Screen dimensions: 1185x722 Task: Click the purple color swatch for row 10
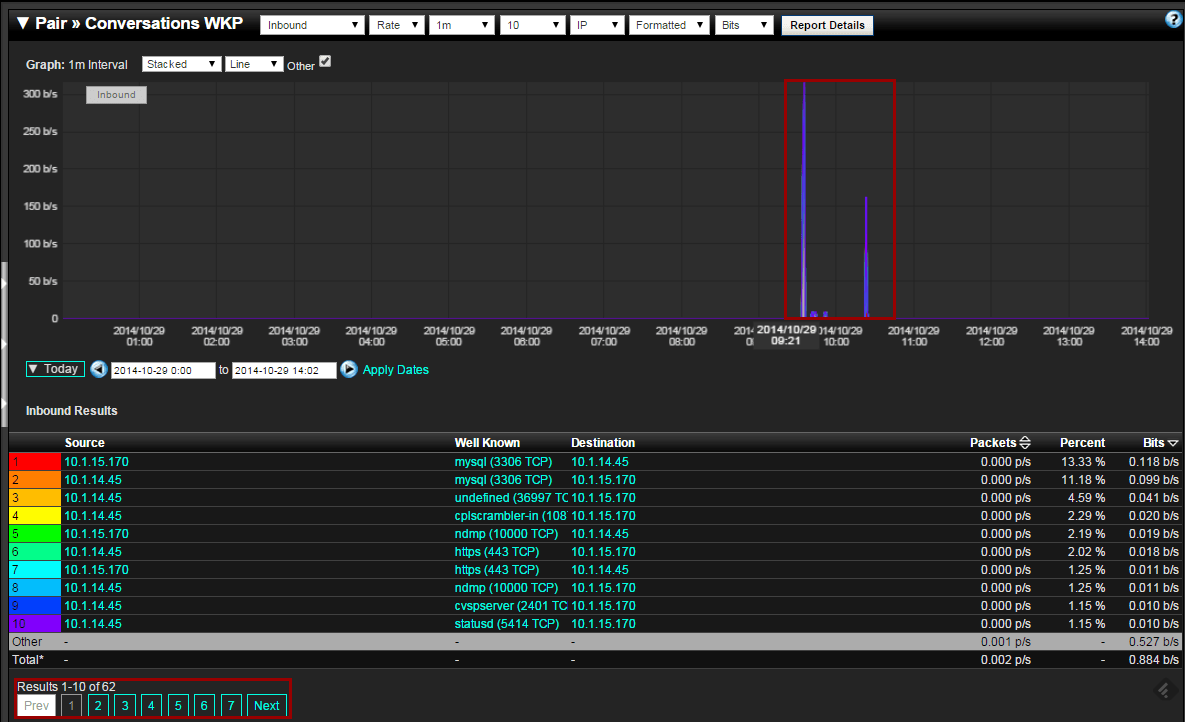coord(35,624)
